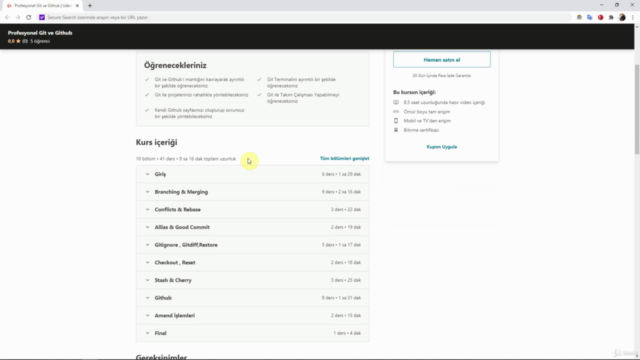Click the page vertical scrollbar thumb
Image resolution: width=640 pixels, height=360 pixels.
(x=637, y=109)
